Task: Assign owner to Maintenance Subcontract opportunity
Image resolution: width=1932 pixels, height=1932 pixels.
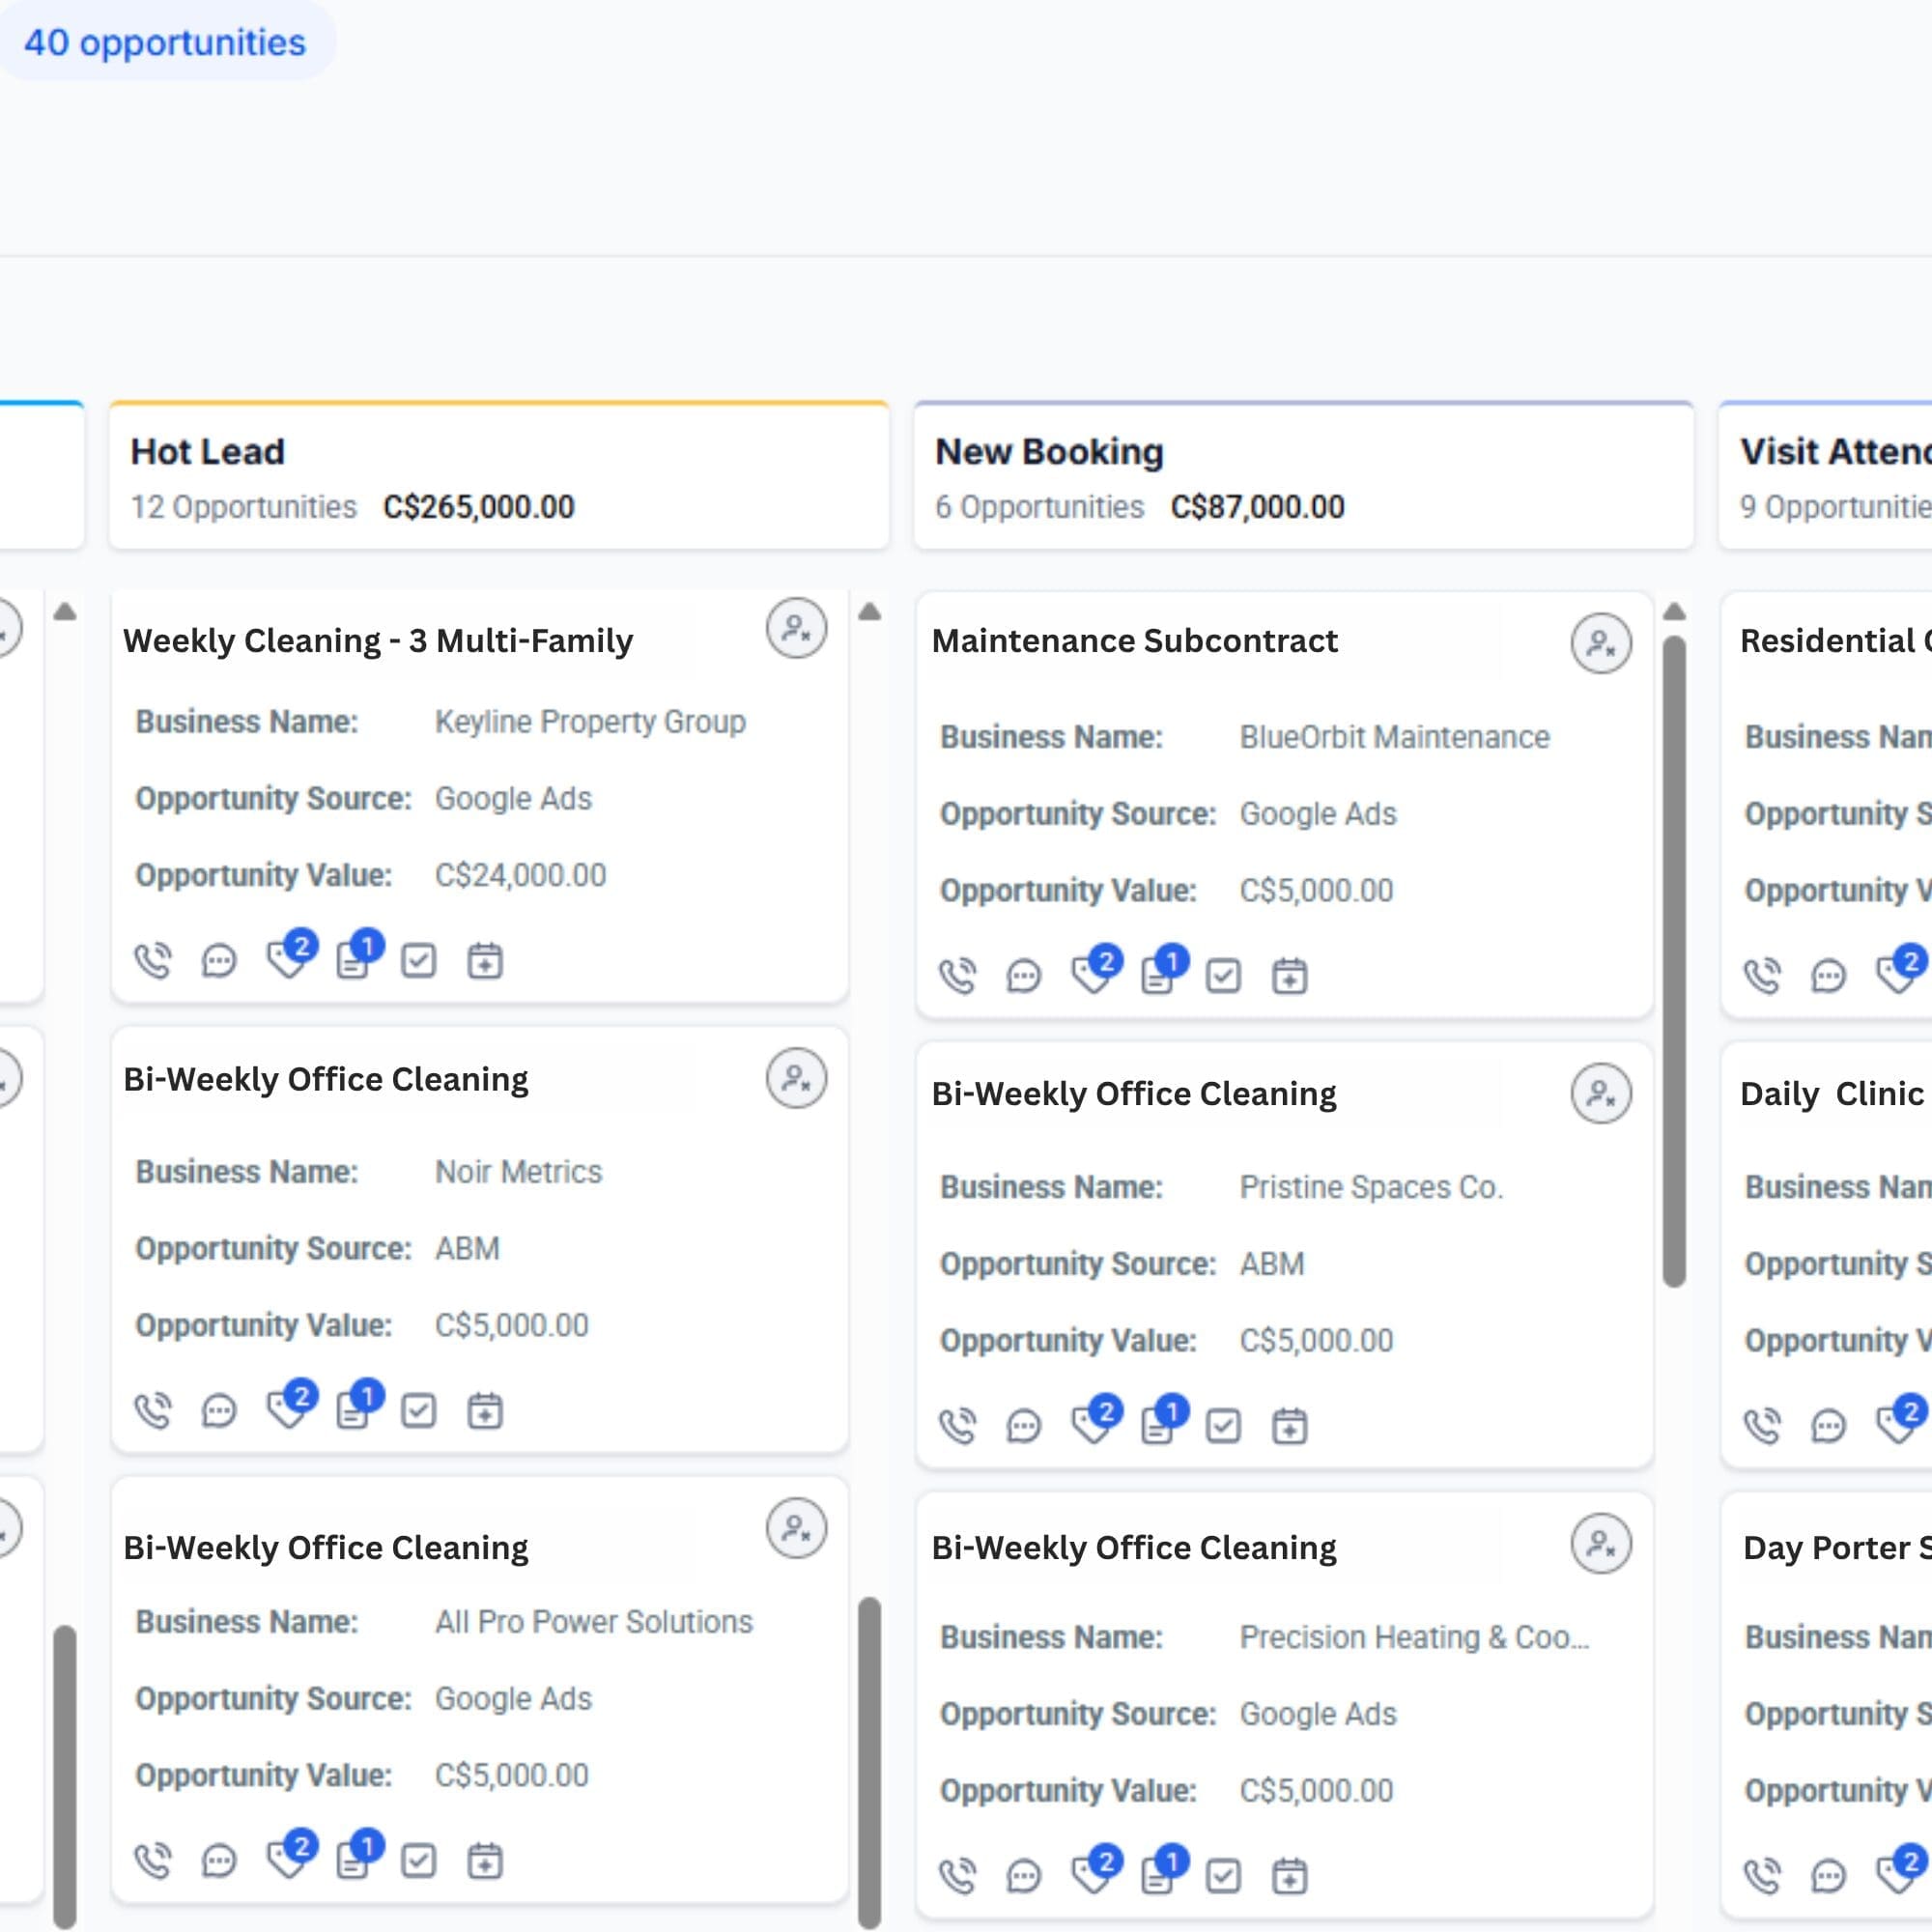Action: (1601, 644)
